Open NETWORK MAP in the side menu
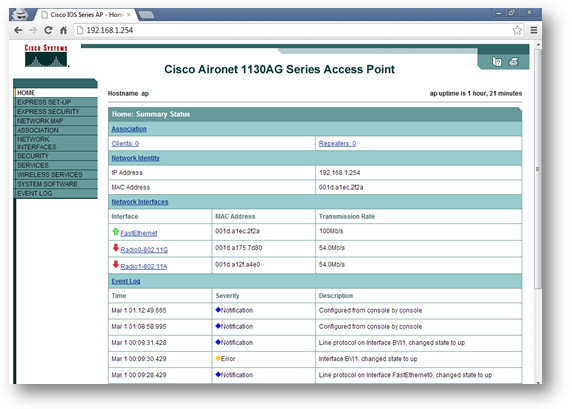Image resolution: width=572 pixels, height=409 pixels. click(x=56, y=121)
